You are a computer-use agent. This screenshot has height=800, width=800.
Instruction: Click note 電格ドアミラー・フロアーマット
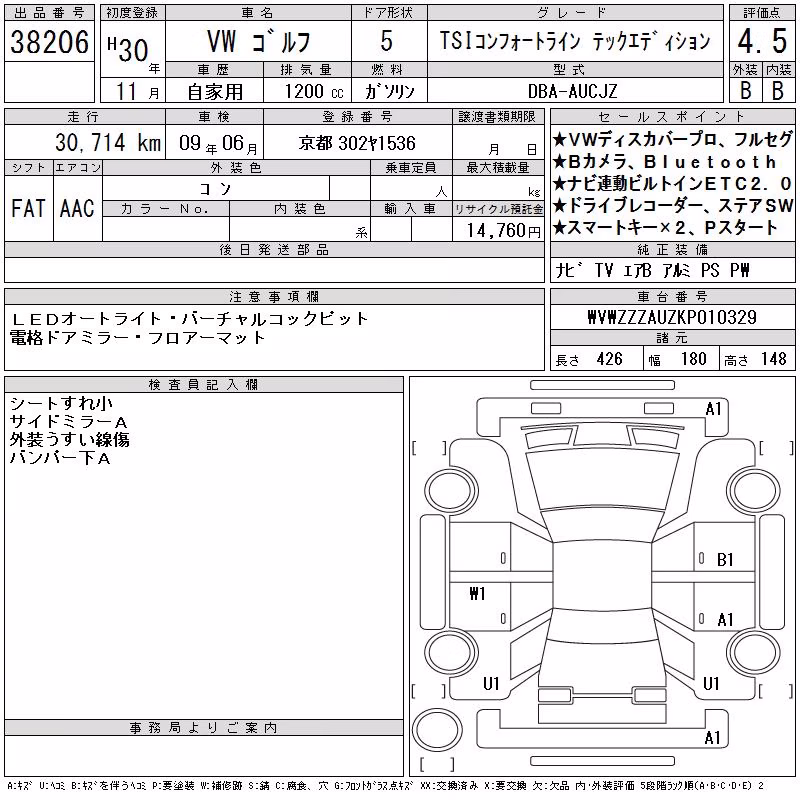(x=137, y=338)
